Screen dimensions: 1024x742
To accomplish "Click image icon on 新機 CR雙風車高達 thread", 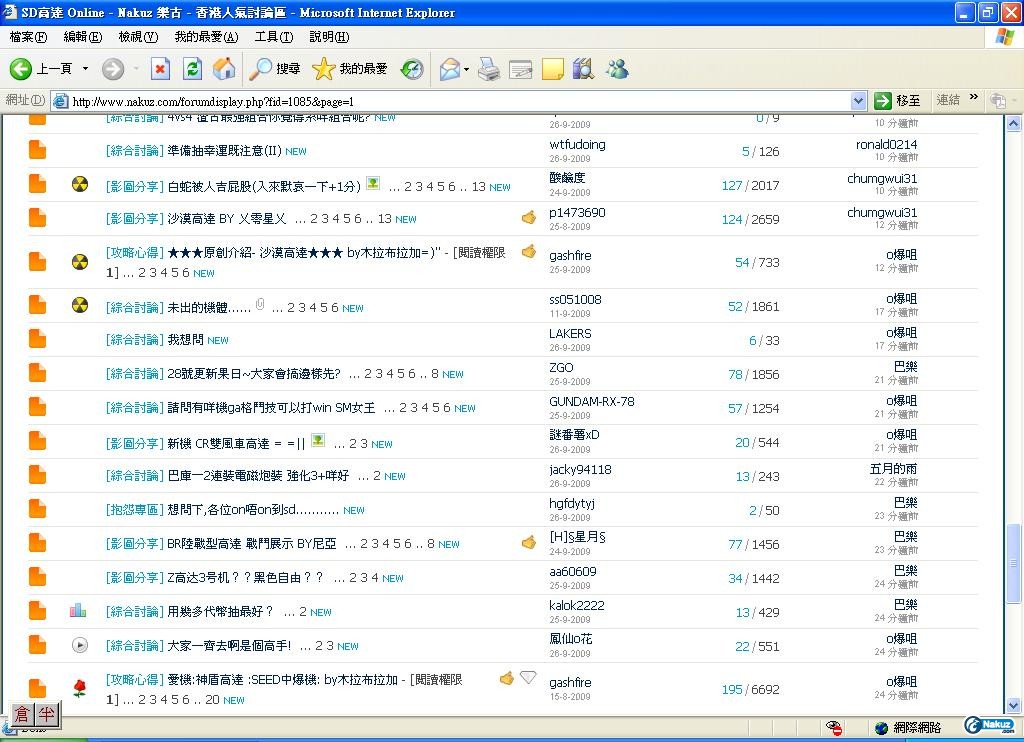I will (318, 440).
